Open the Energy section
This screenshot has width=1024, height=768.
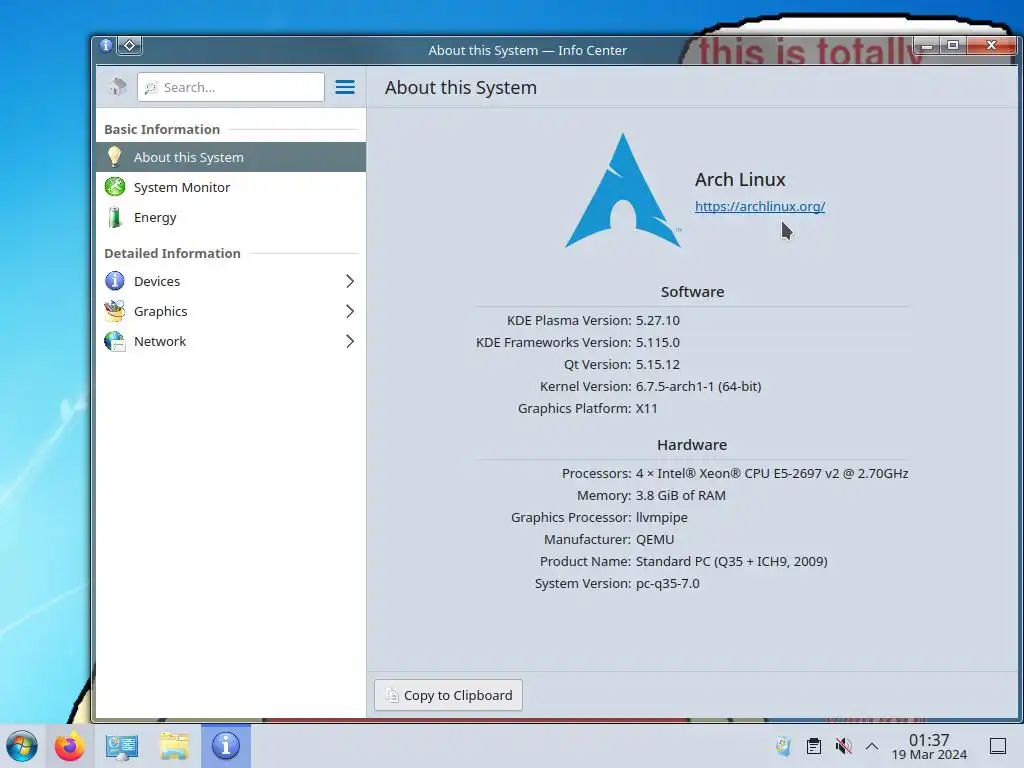[231, 217]
